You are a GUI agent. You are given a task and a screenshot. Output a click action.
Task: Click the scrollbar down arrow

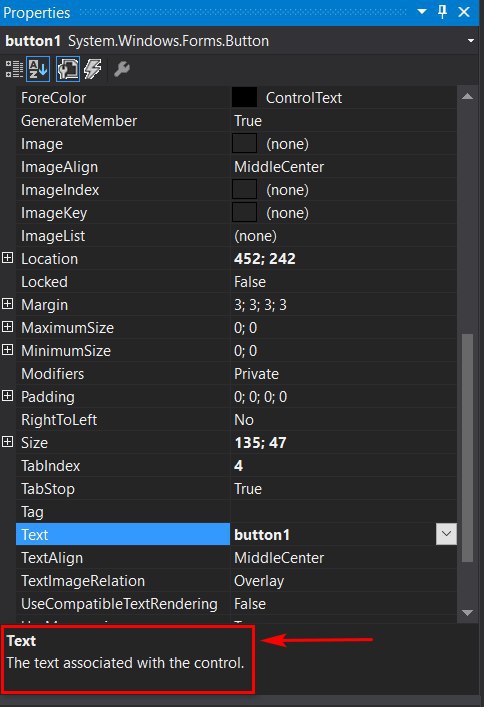coord(468,613)
